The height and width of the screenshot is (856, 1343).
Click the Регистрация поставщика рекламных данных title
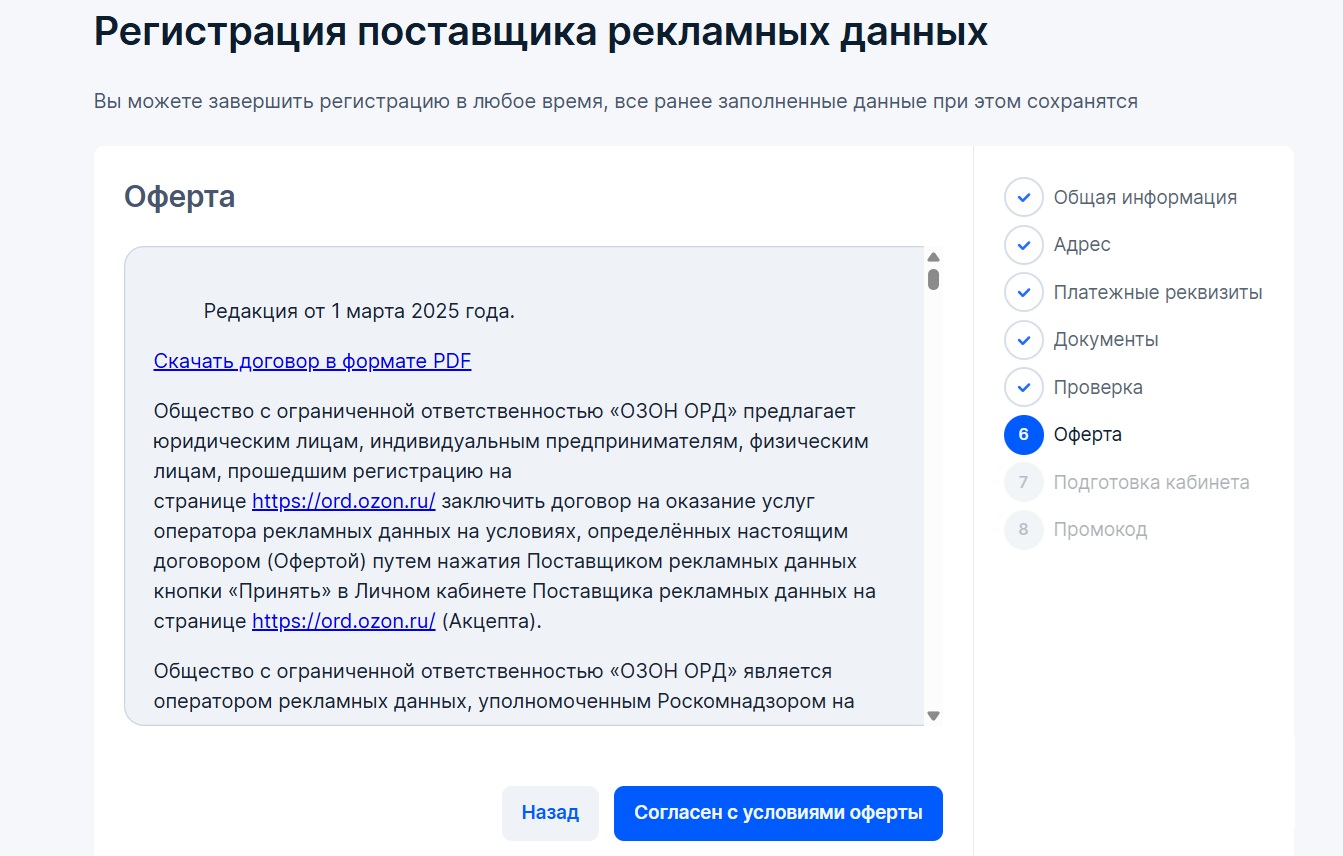coord(541,32)
